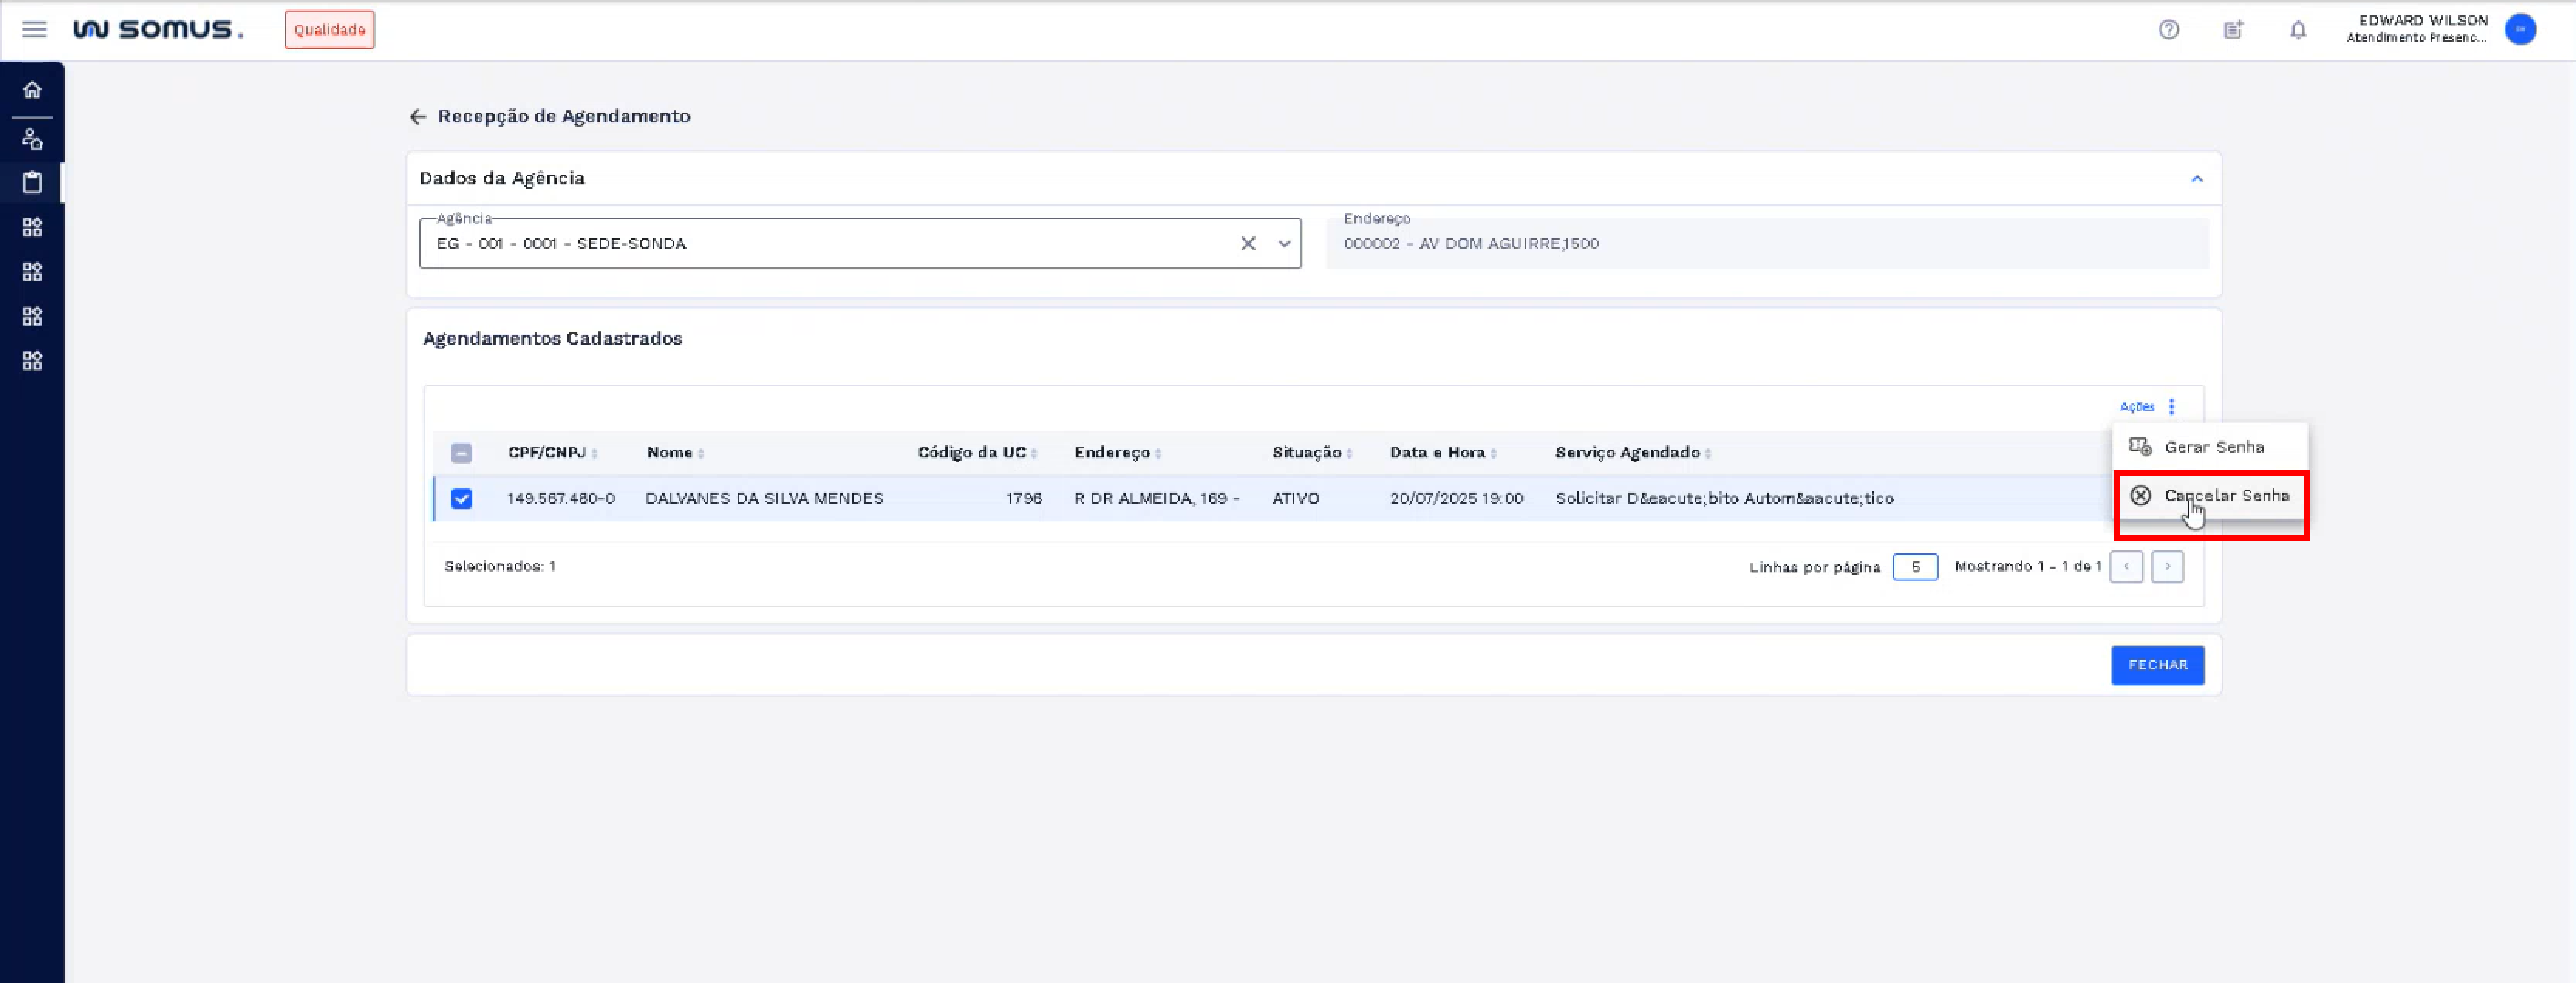Collapse the Dados da Agência section

[x=2196, y=179]
